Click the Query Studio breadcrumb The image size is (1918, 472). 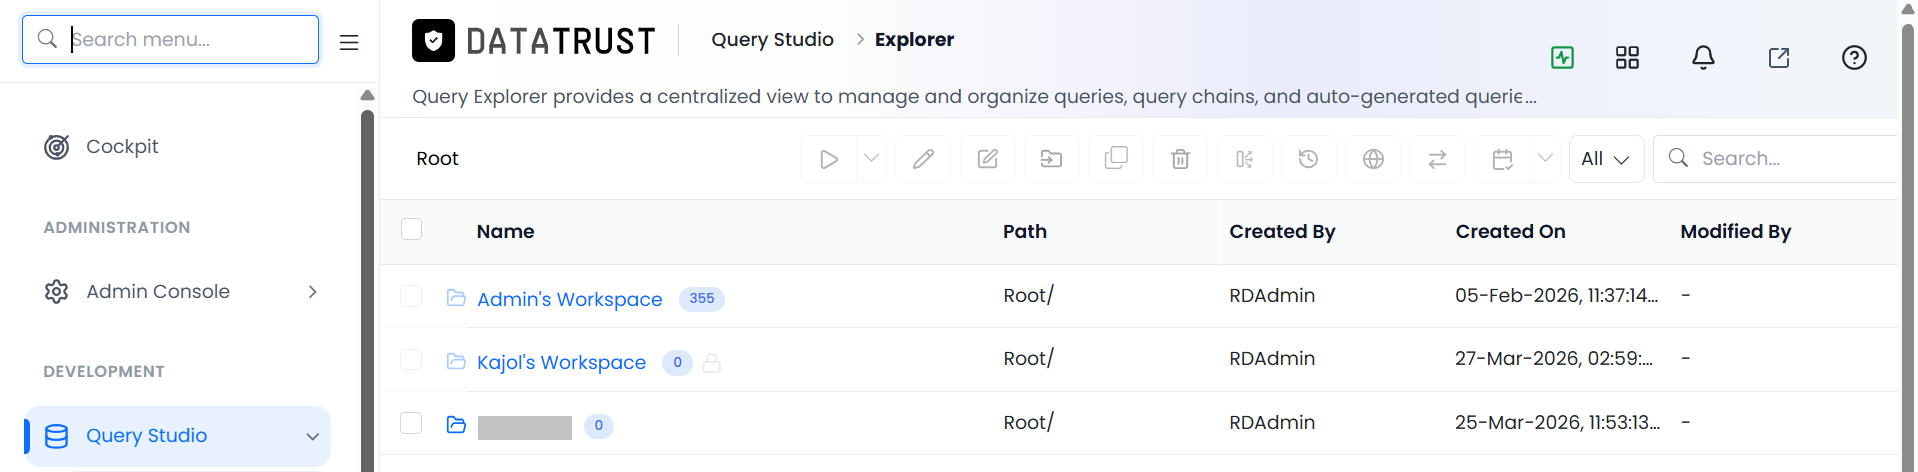(772, 39)
